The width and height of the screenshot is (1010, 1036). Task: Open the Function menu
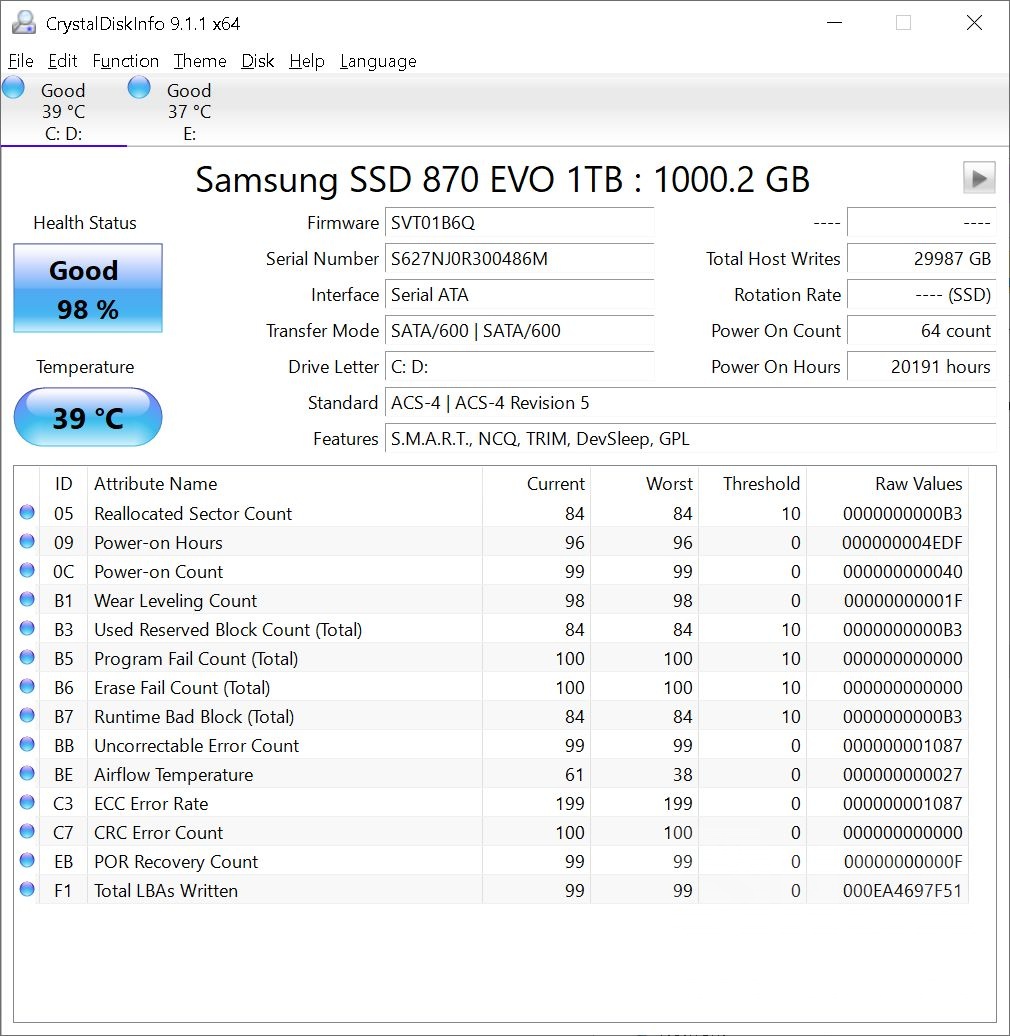[125, 61]
